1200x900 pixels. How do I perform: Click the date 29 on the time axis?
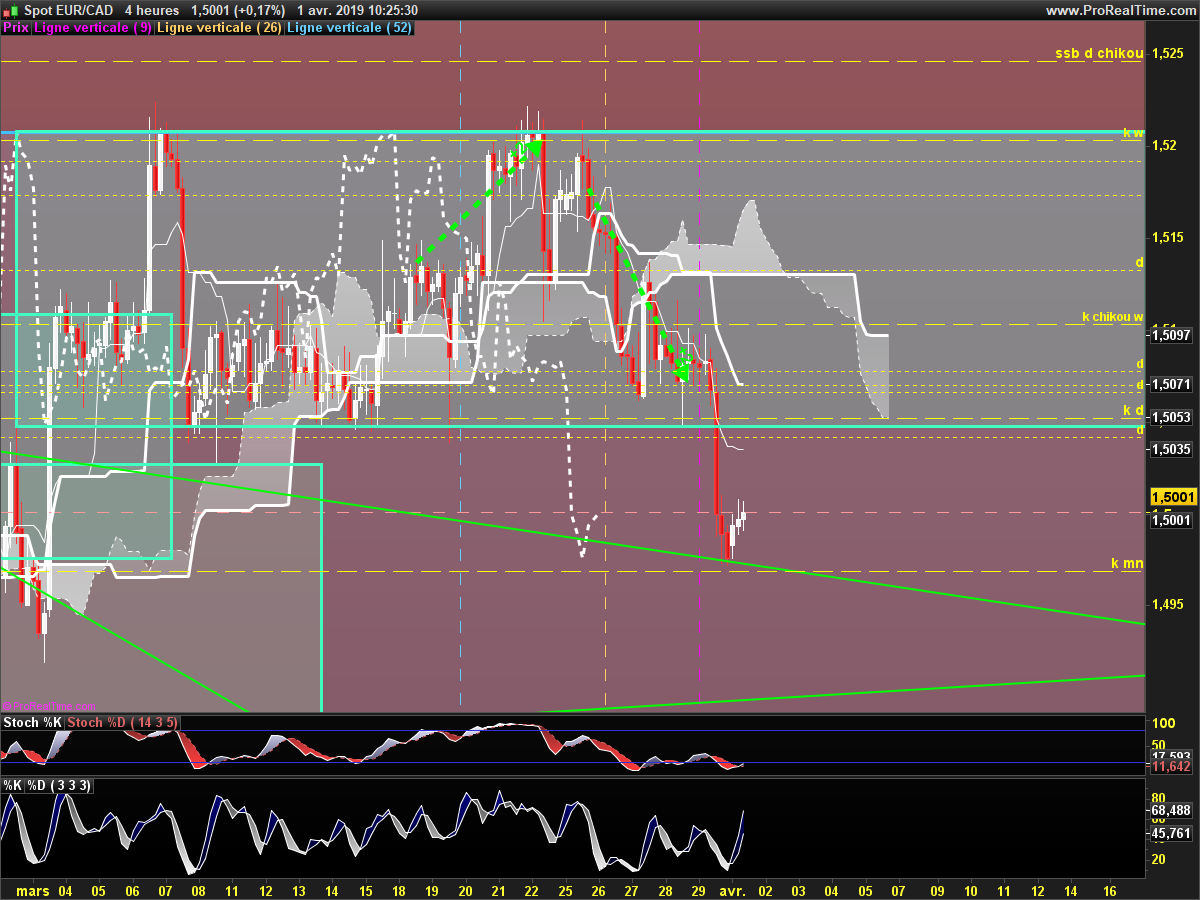click(x=697, y=890)
